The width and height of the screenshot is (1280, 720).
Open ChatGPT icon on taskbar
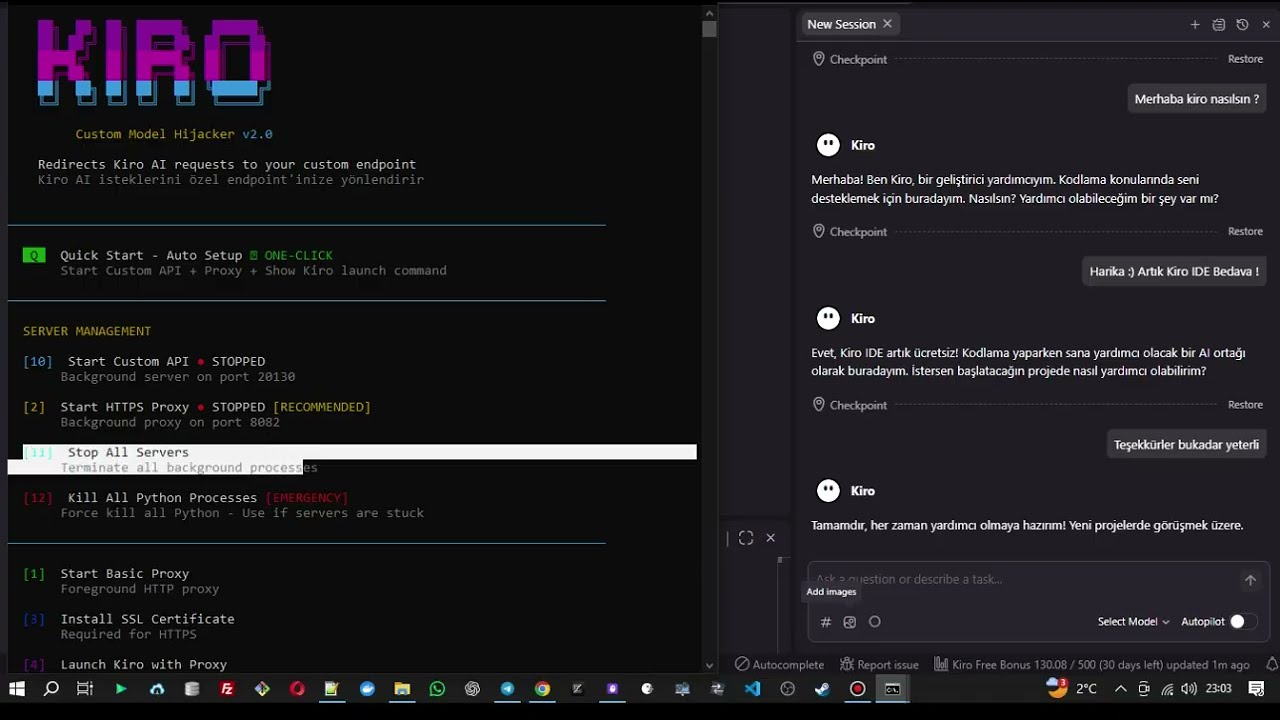(472, 689)
